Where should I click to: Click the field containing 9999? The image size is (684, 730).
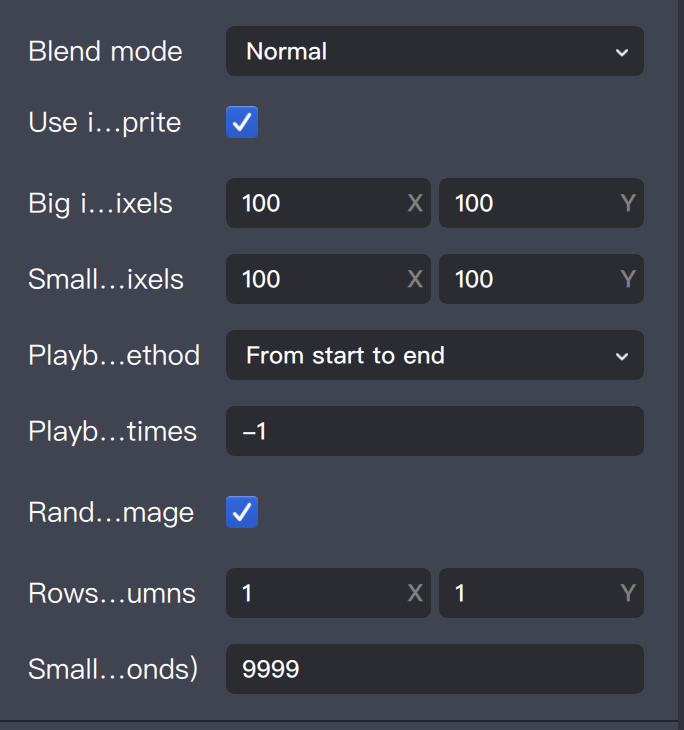point(434,669)
